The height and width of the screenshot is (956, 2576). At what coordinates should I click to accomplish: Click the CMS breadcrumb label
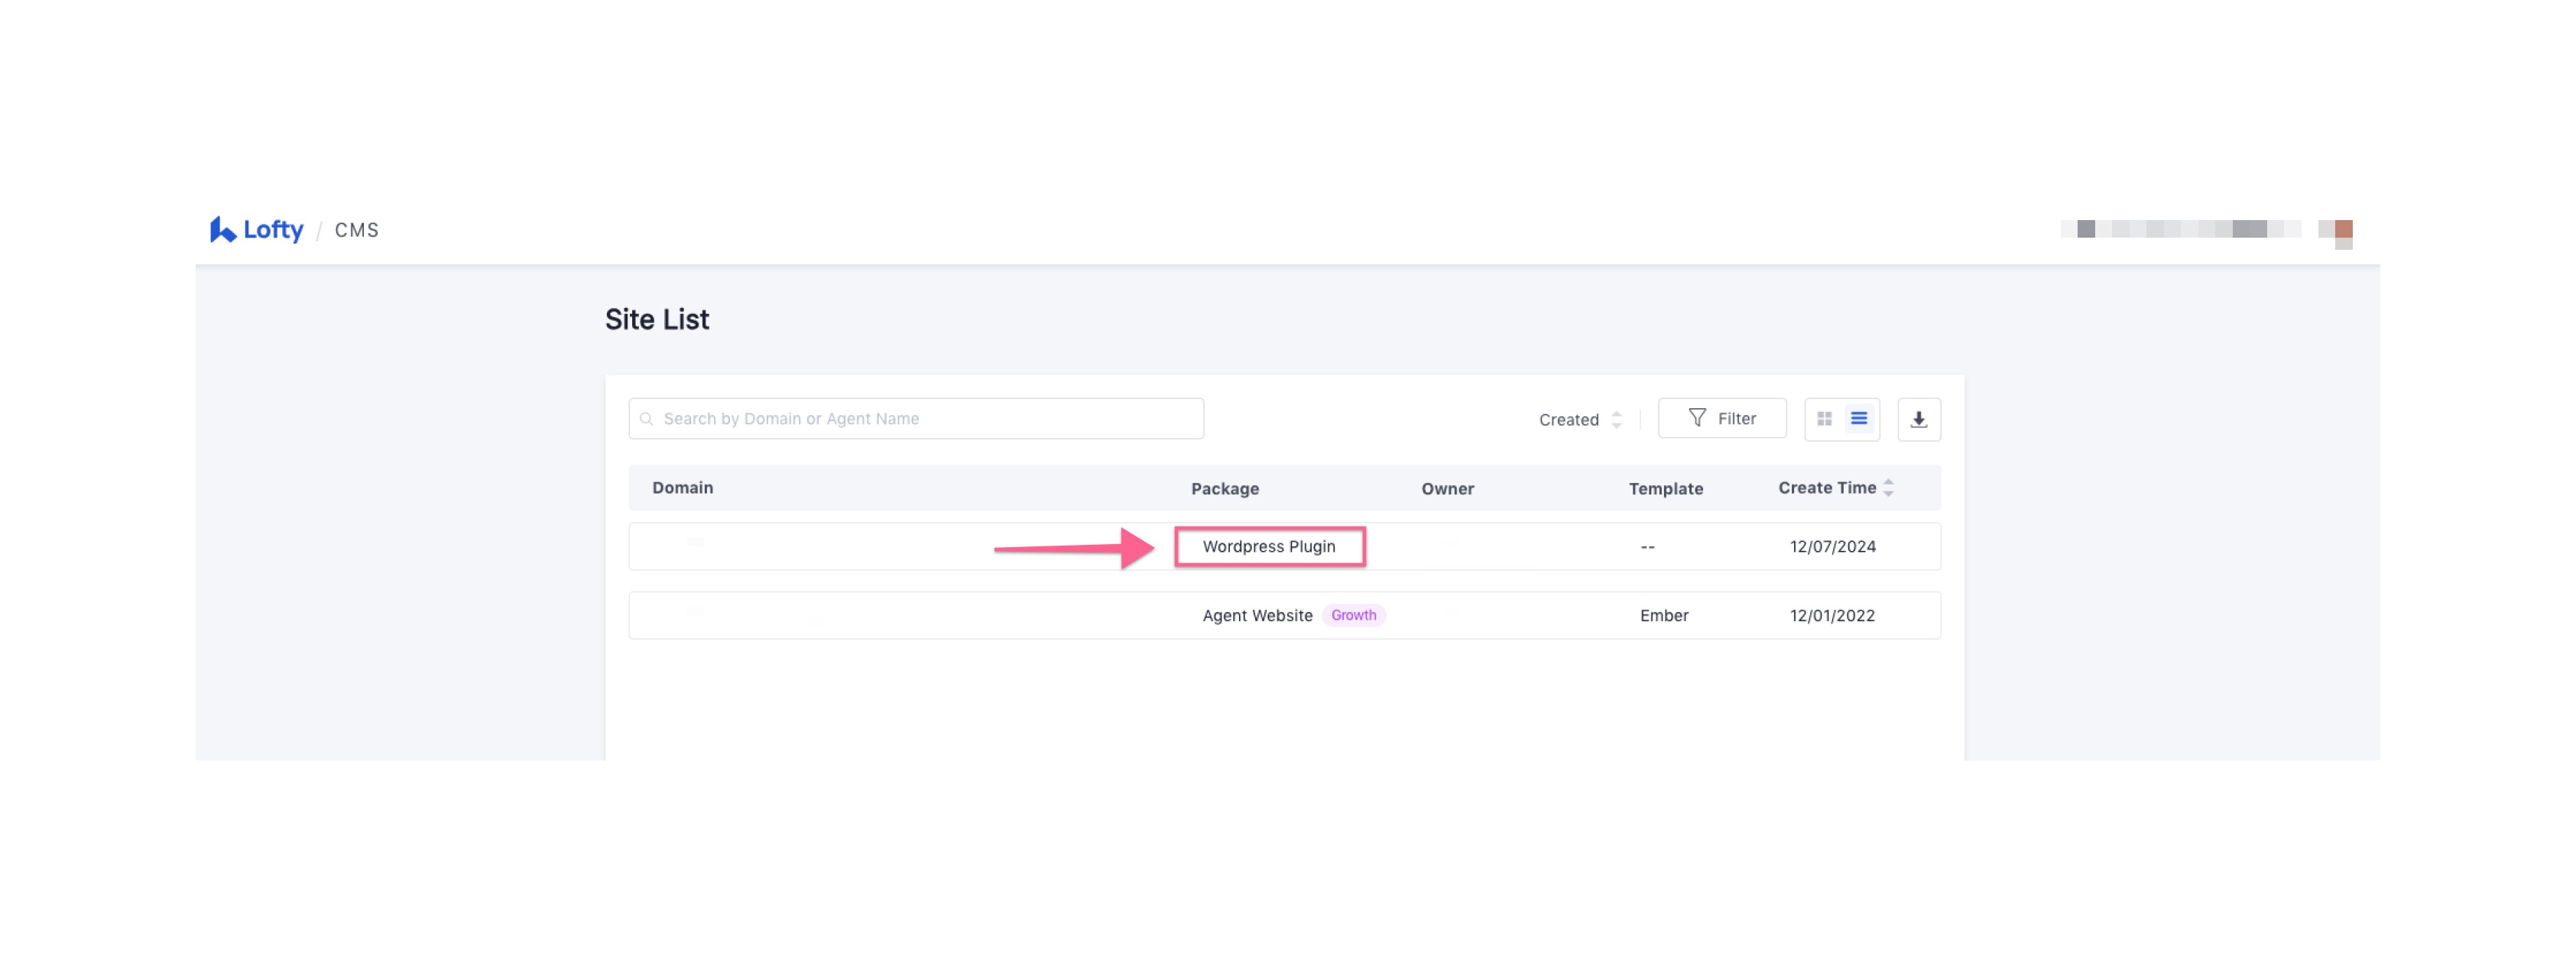click(356, 230)
